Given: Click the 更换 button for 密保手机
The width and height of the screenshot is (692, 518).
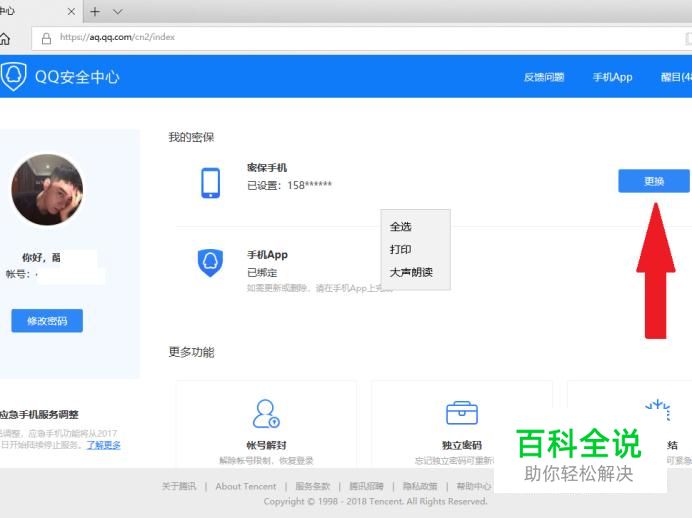Looking at the screenshot, I should (x=654, y=181).
